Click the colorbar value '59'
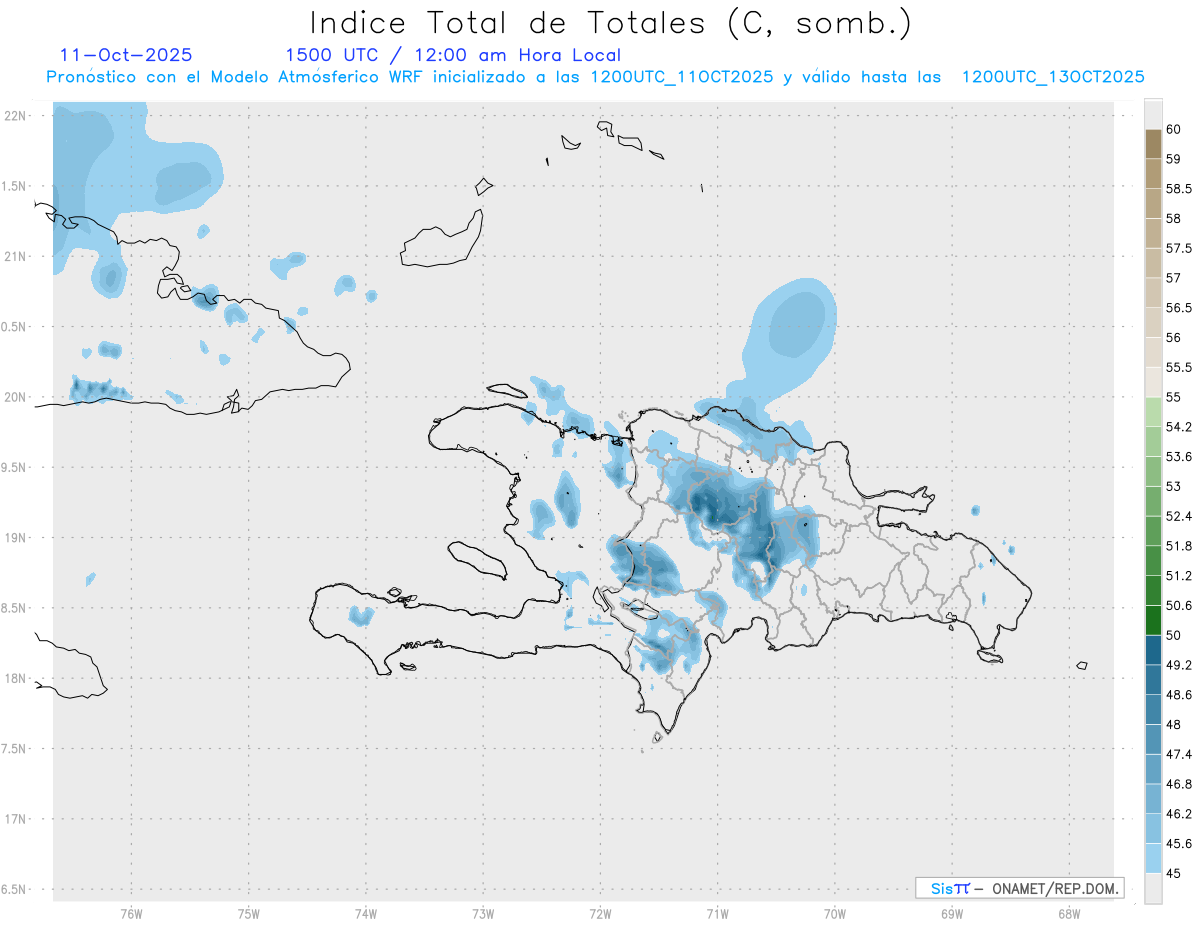 1173,159
